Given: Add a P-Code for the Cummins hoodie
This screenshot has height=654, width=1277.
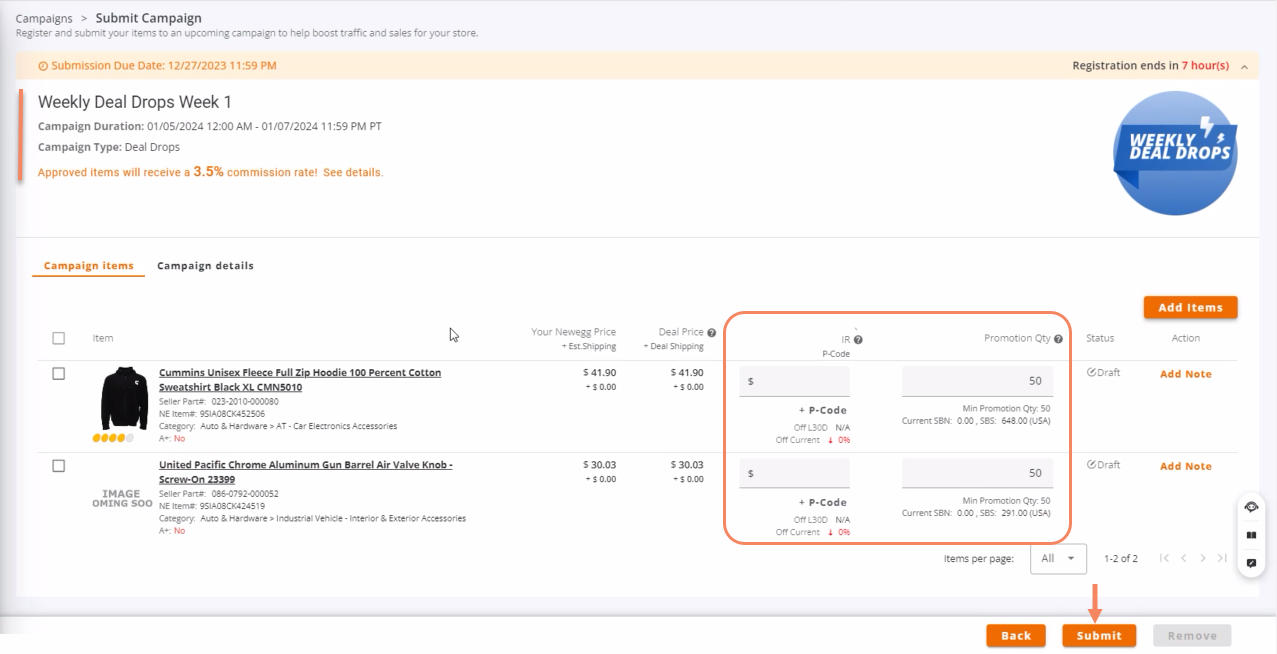Looking at the screenshot, I should click(822, 410).
